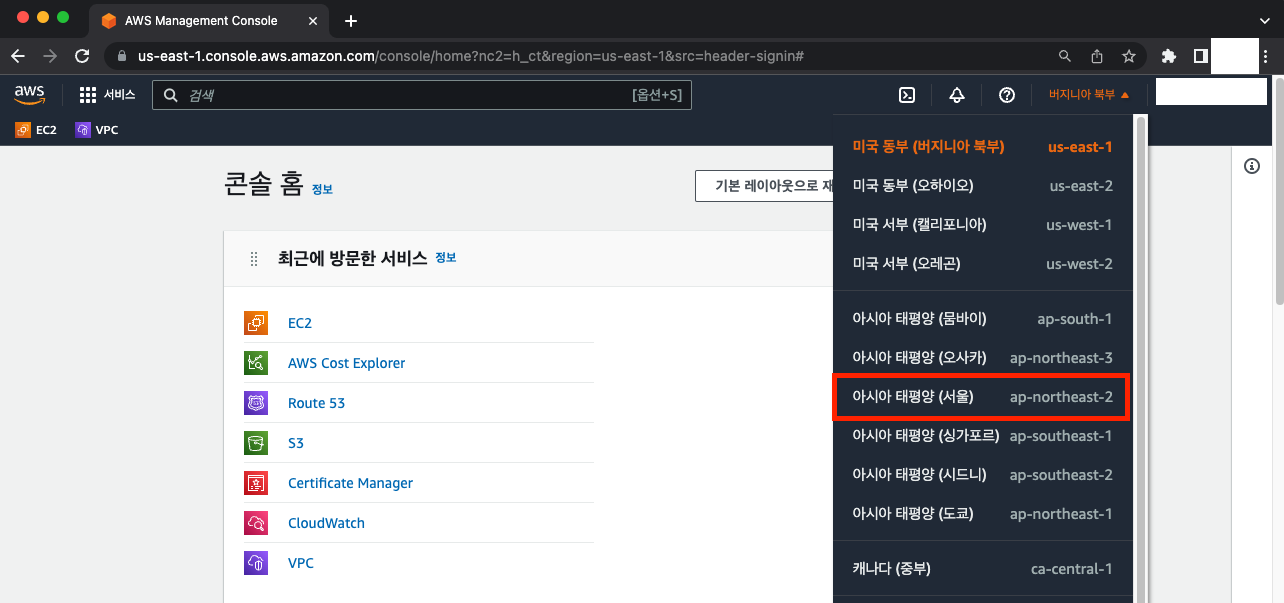The height and width of the screenshot is (603, 1284).
Task: Open the CloudShell terminal icon
Action: (907, 95)
